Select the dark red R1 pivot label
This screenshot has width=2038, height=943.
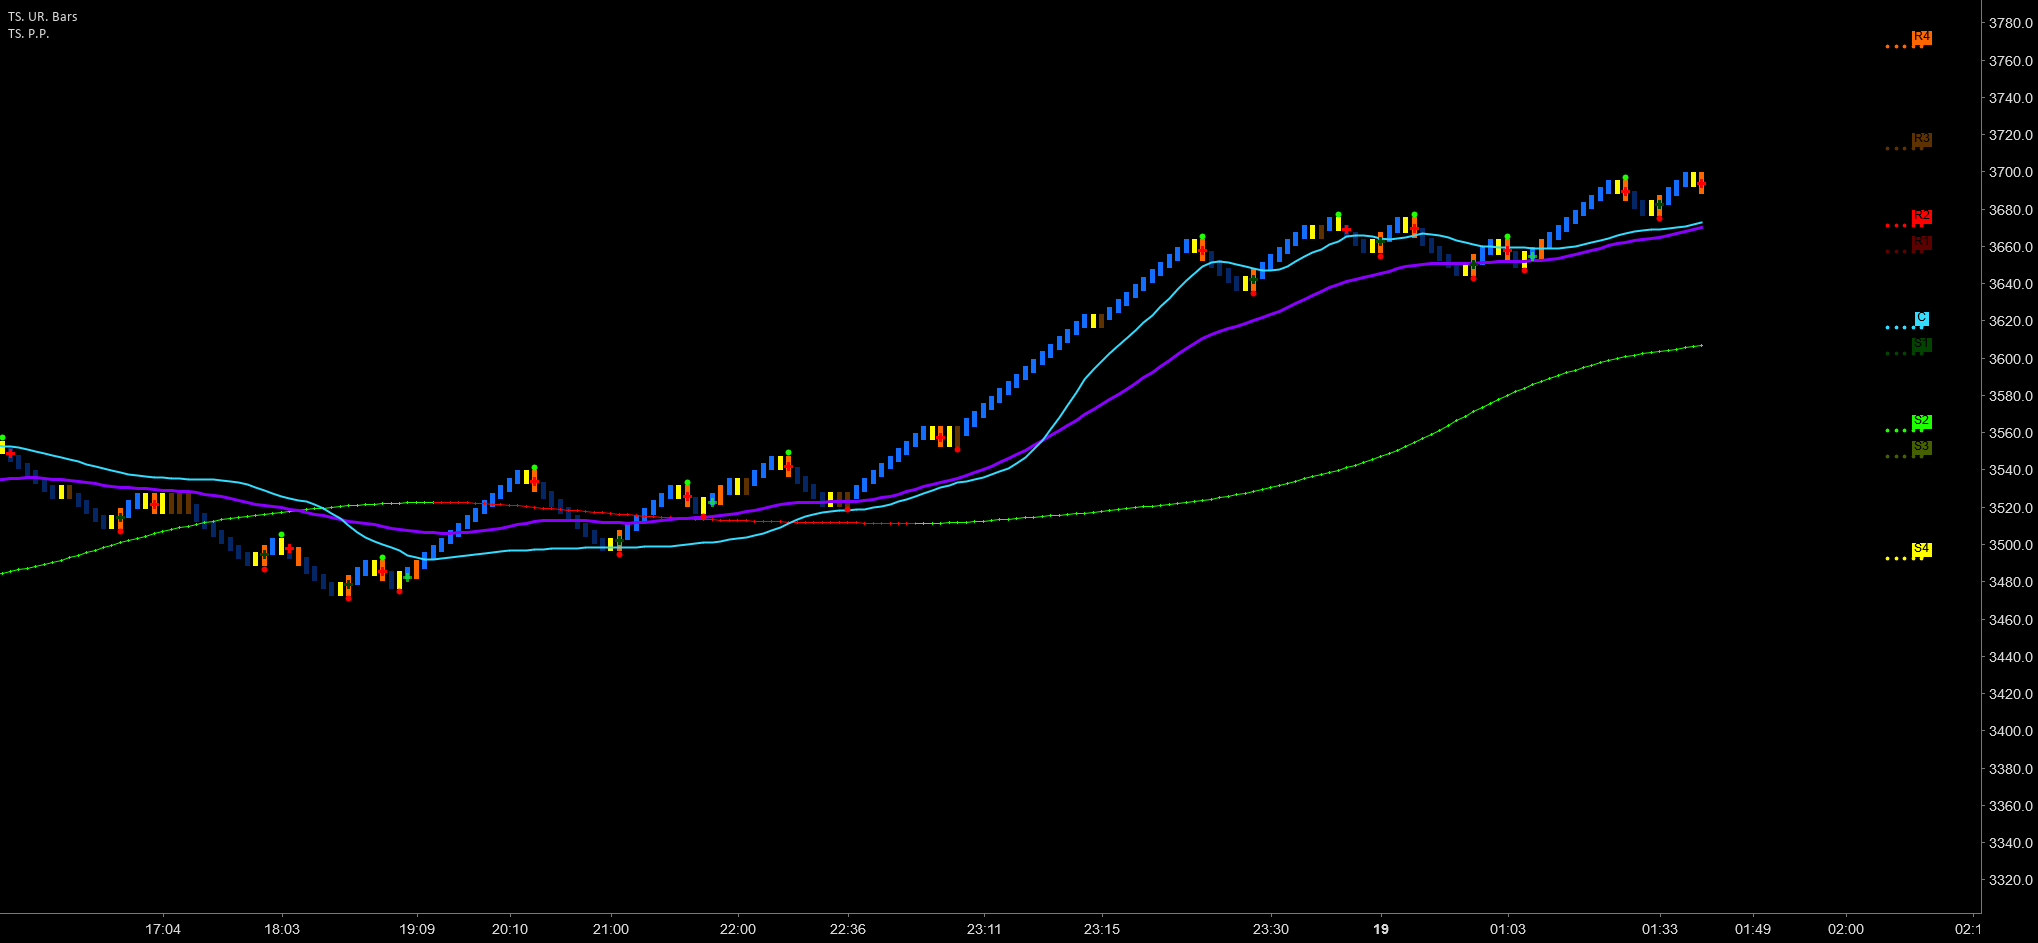coord(1921,244)
